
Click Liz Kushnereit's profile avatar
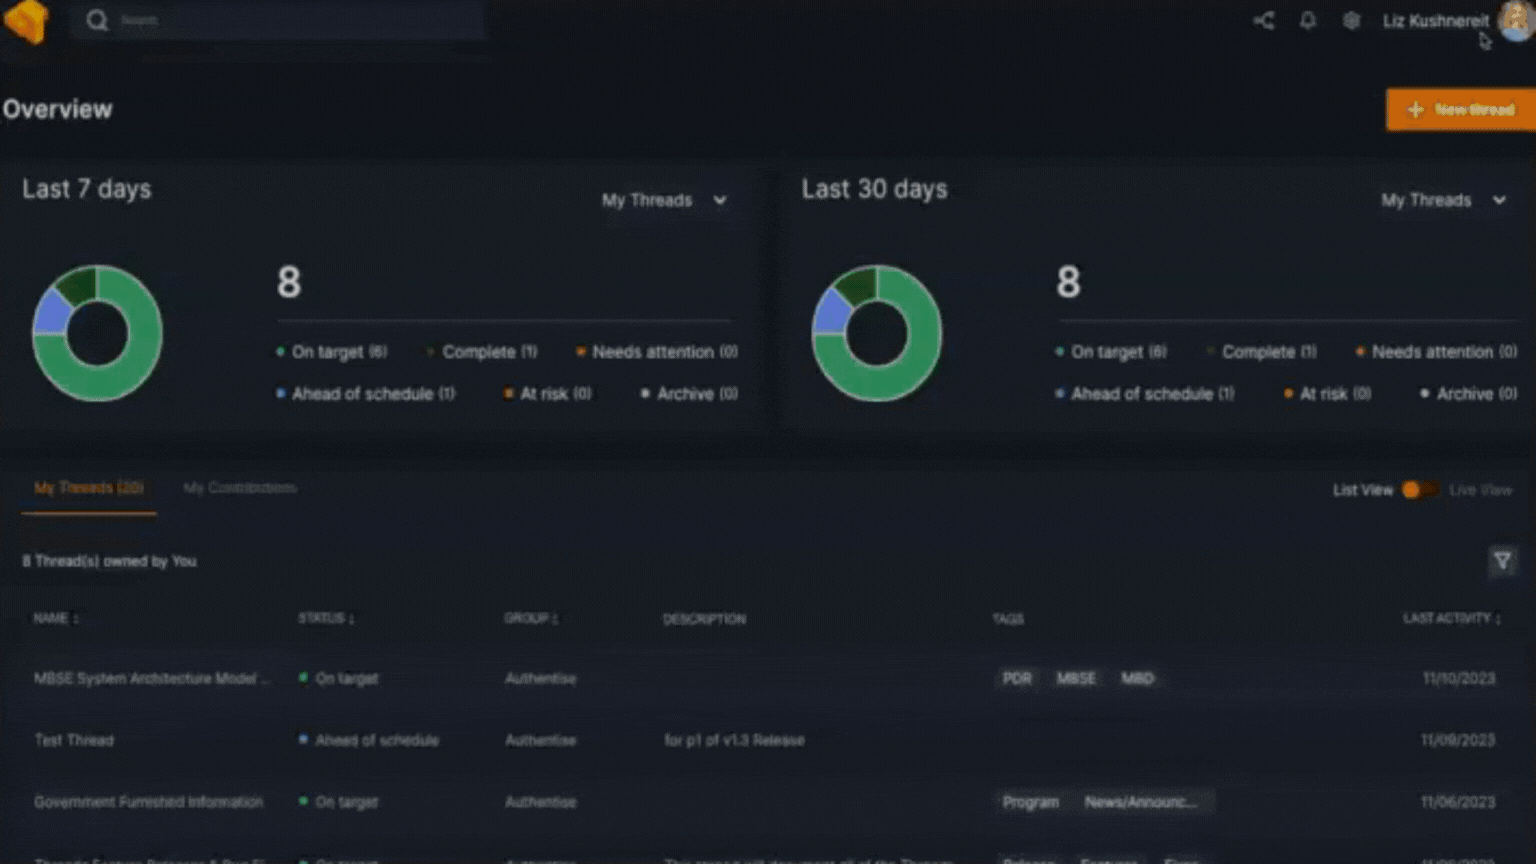pyautogui.click(x=1516, y=21)
